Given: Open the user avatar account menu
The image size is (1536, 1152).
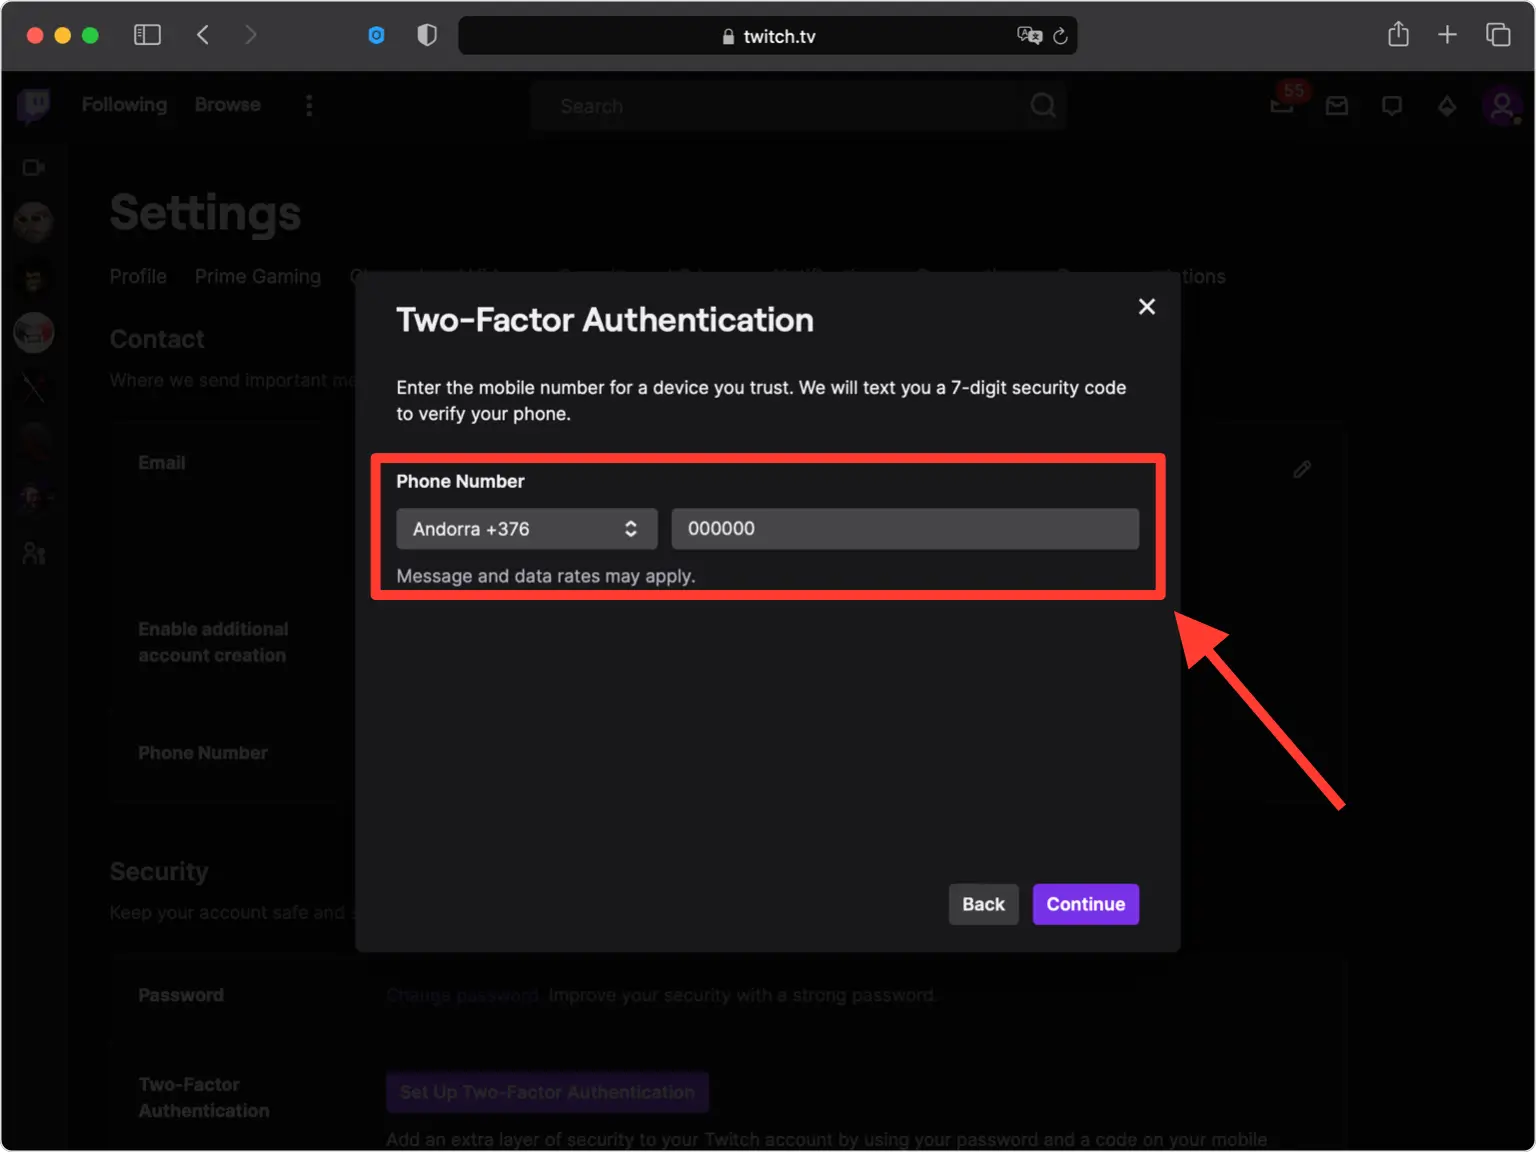Looking at the screenshot, I should 1501,106.
